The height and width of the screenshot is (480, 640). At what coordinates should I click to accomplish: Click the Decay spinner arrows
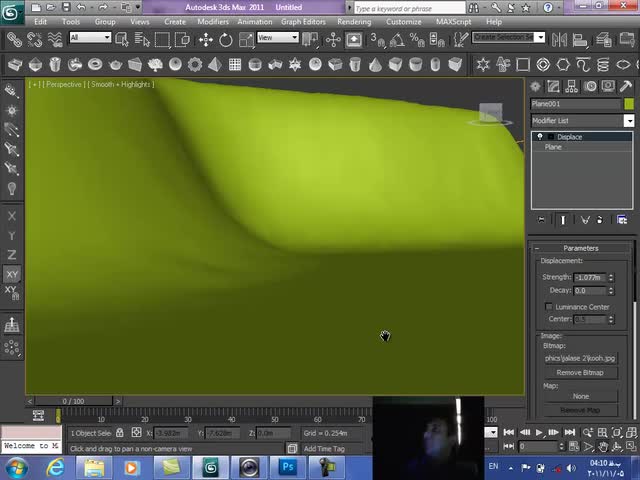(x=611, y=291)
